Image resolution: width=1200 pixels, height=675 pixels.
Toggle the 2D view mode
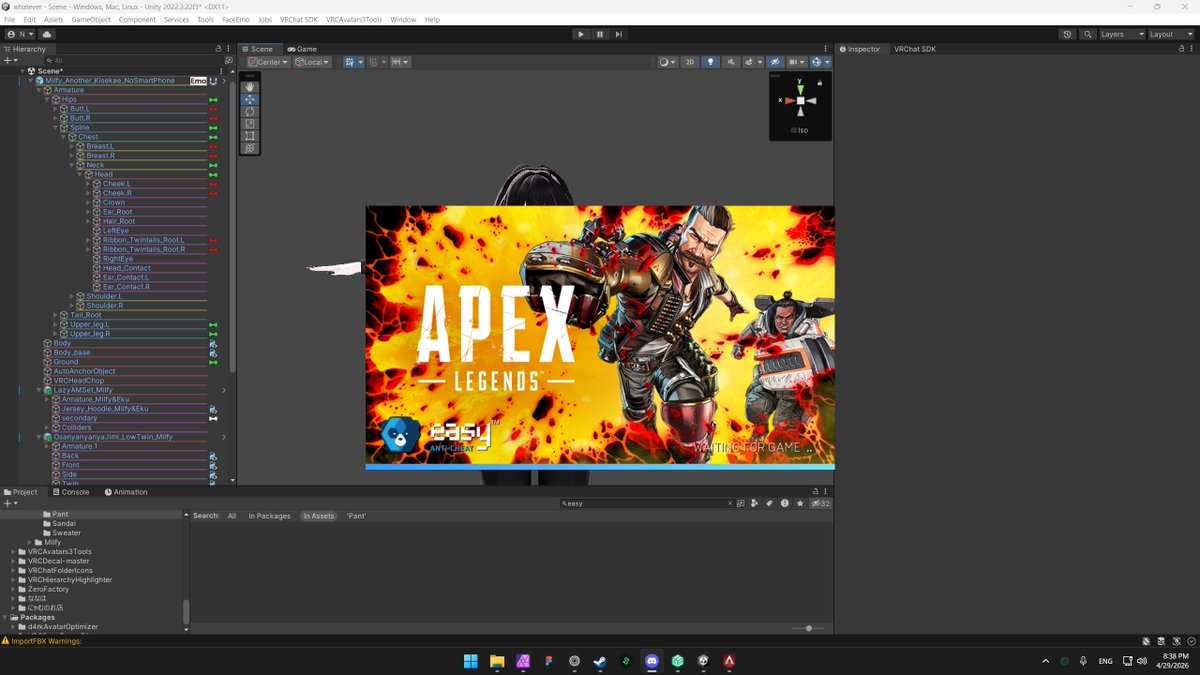pos(690,62)
